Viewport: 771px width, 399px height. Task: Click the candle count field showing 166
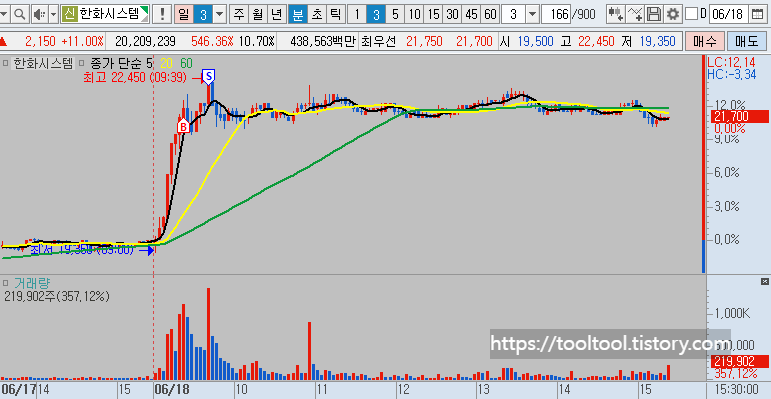click(556, 15)
